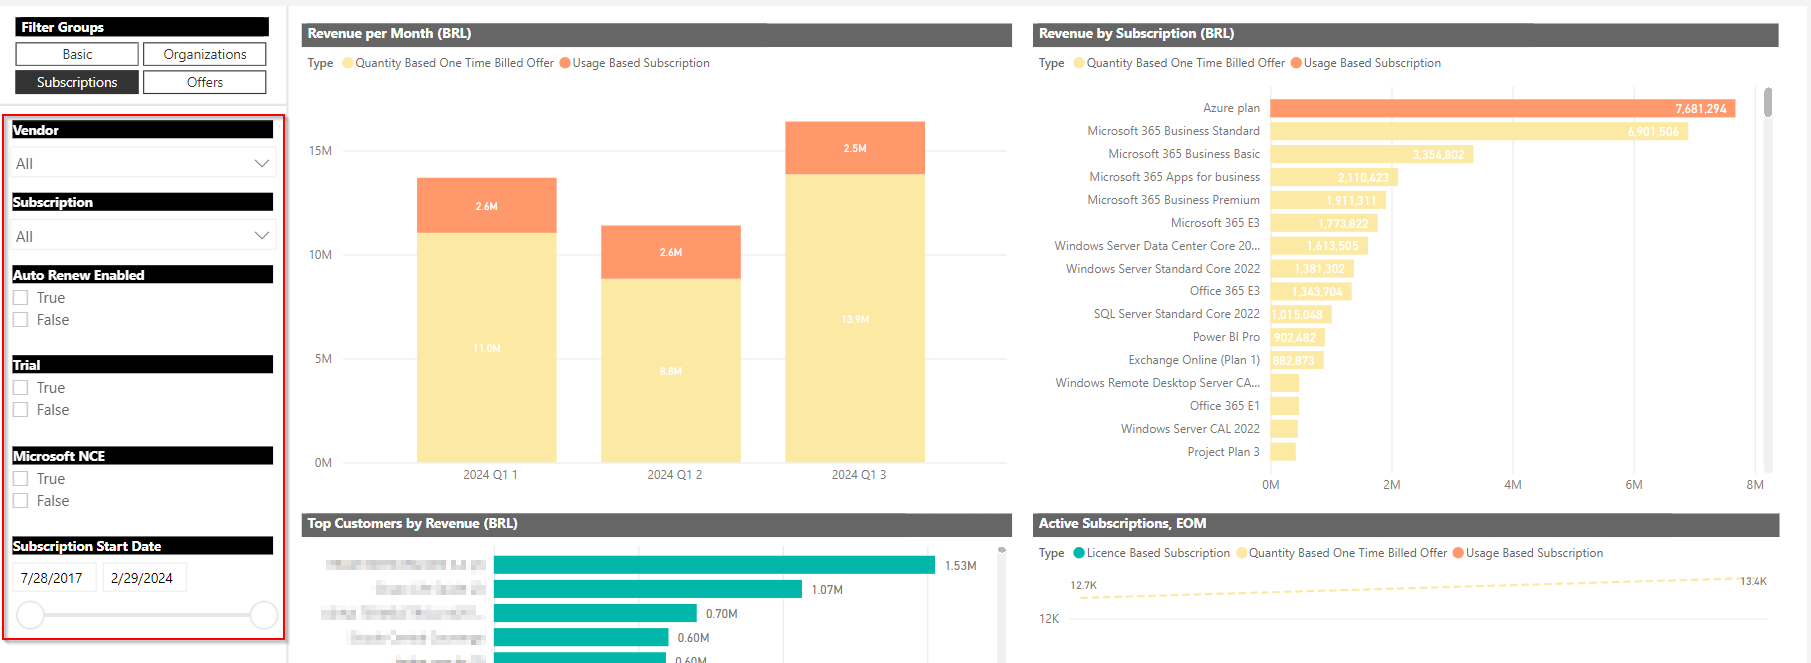Viewport: 1811px width, 663px height.
Task: Check False under Trial
Action: click(20, 410)
